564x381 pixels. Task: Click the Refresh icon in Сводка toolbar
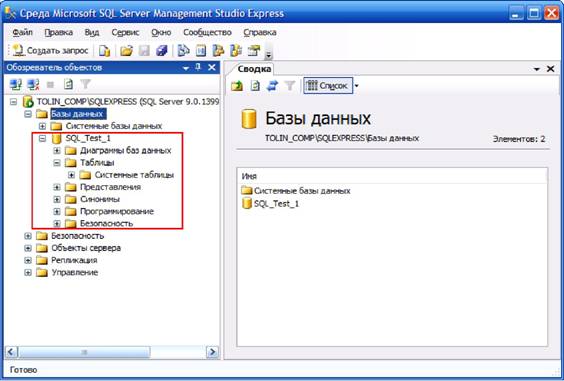(255, 86)
